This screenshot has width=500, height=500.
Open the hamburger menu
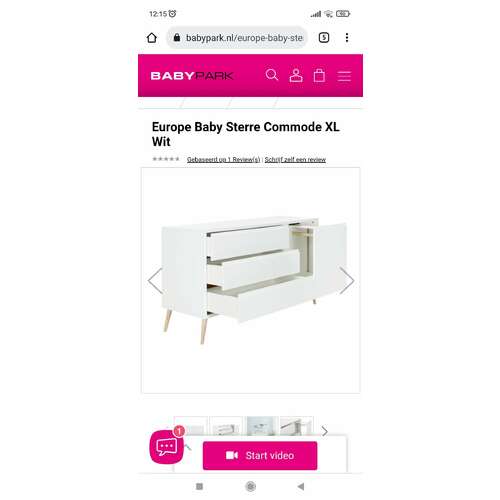tap(344, 76)
